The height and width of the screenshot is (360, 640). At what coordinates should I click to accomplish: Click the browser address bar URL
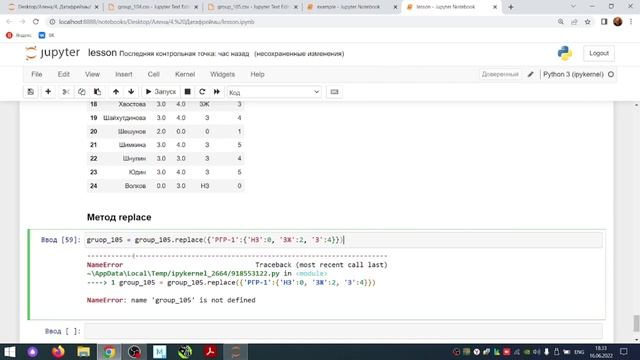click(x=156, y=22)
